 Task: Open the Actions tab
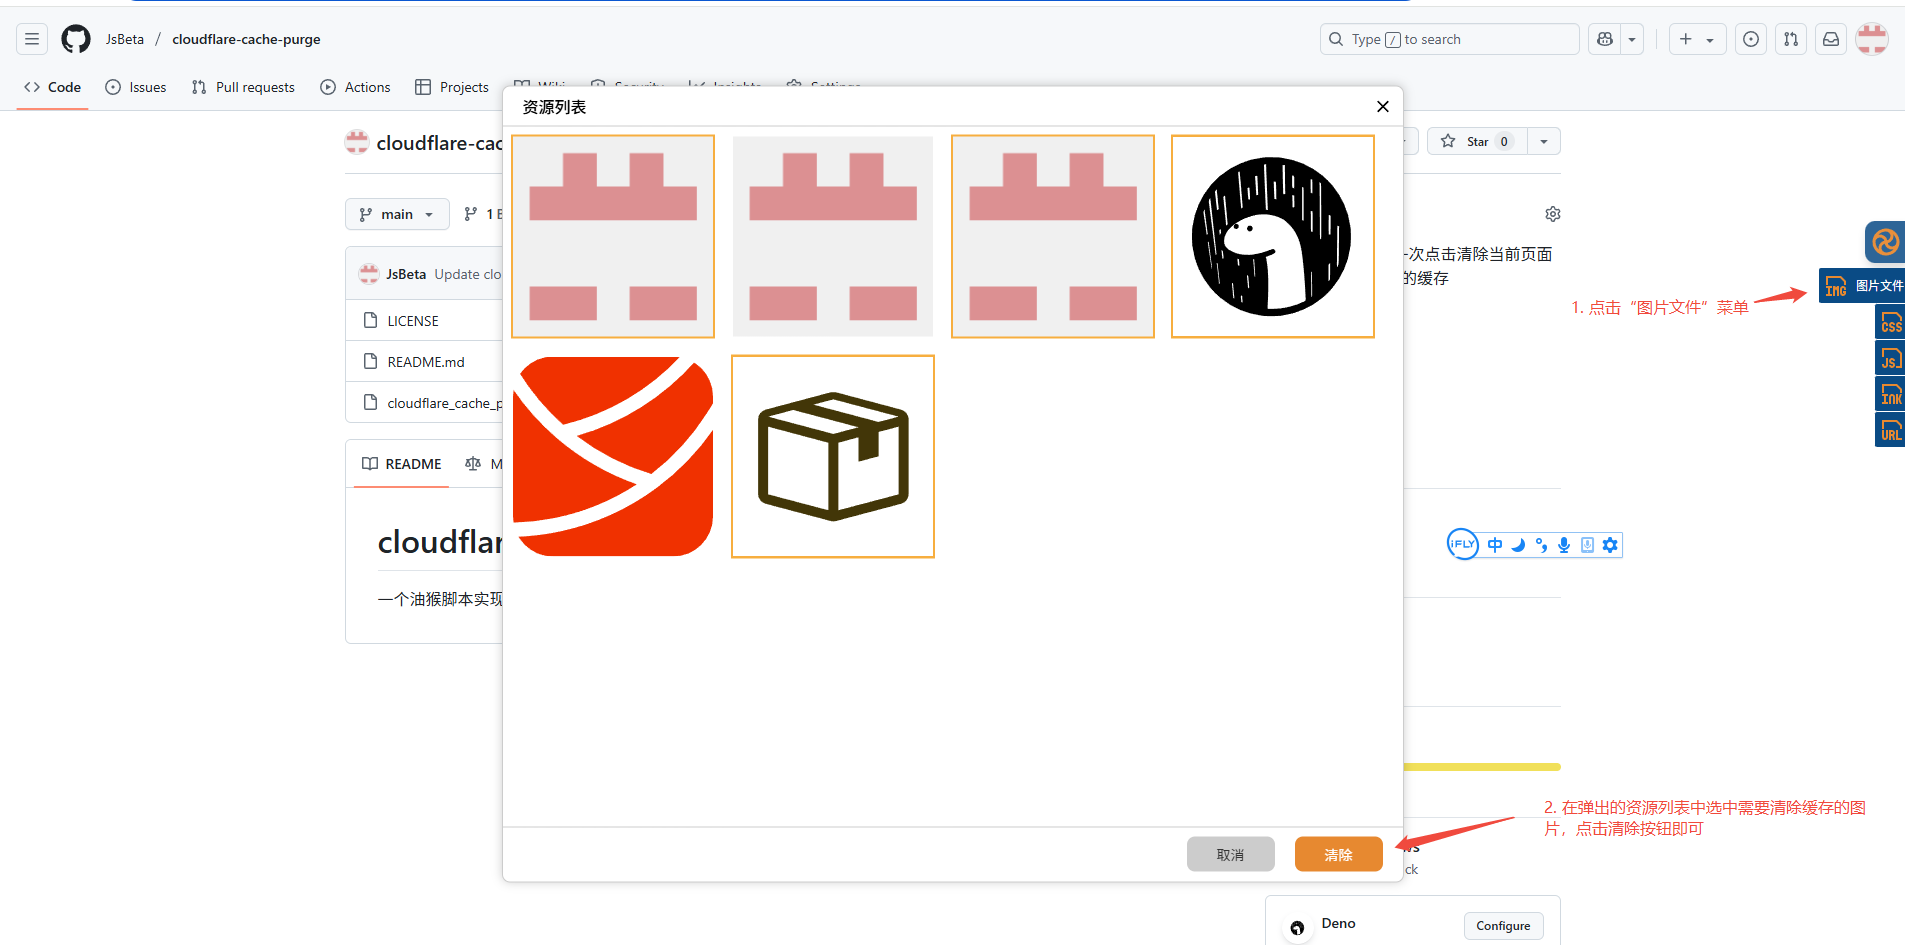coord(355,87)
